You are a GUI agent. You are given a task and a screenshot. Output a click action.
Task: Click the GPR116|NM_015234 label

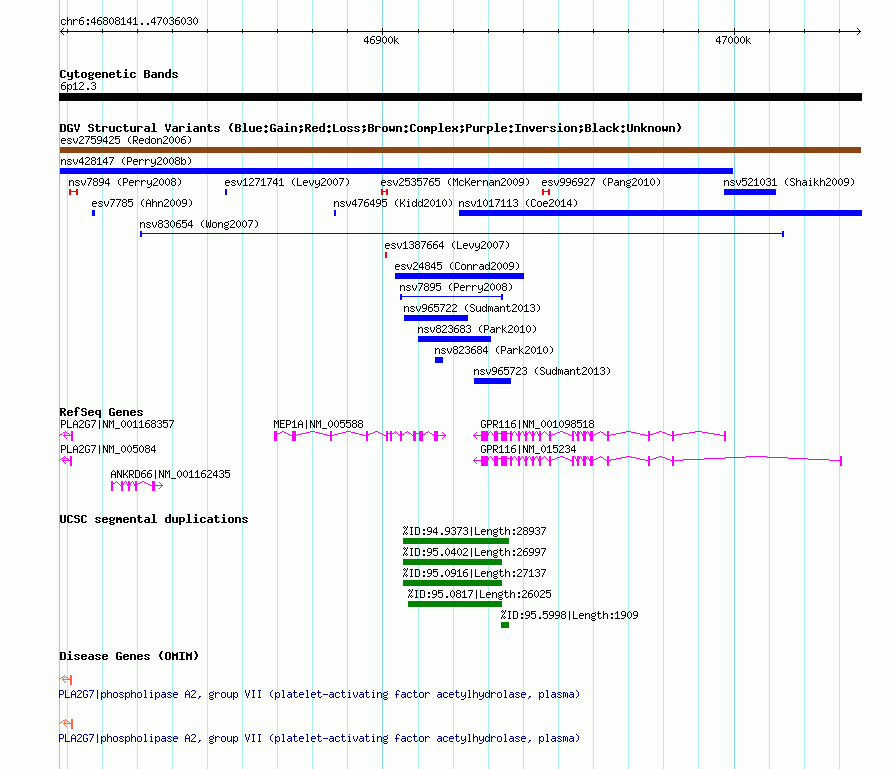(528, 449)
